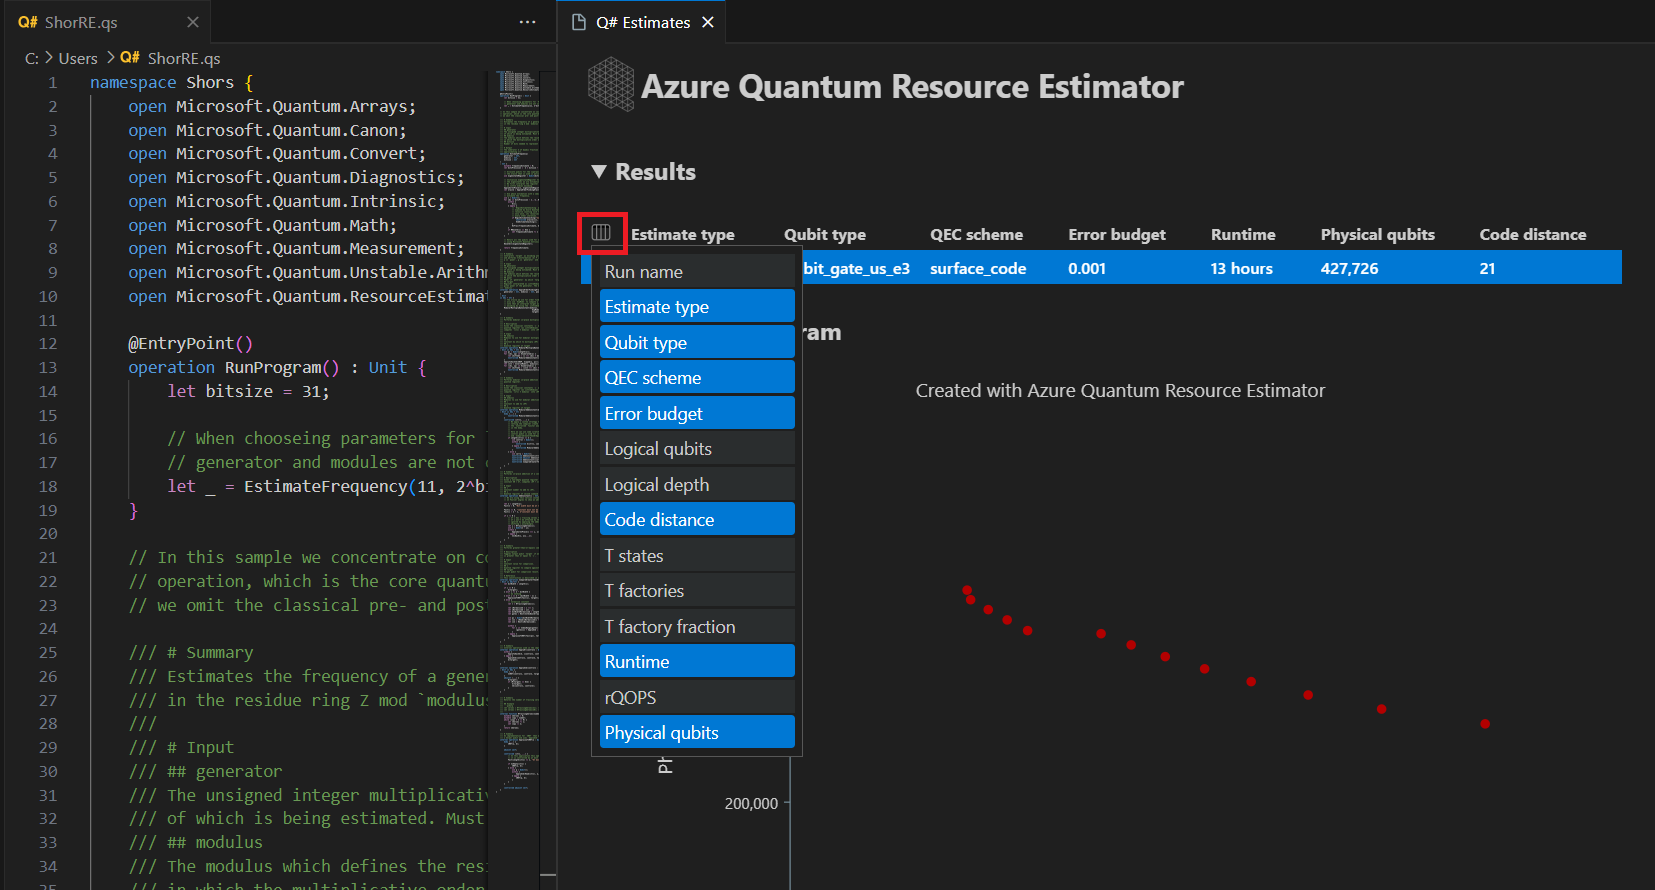Toggle Run name column option
This screenshot has height=890, width=1655.
click(697, 272)
